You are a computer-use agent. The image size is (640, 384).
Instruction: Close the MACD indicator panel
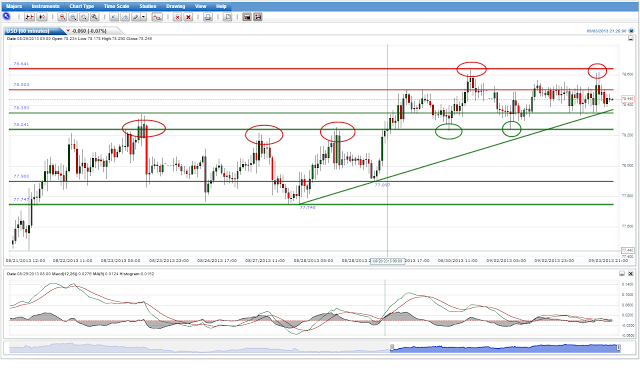[631, 274]
